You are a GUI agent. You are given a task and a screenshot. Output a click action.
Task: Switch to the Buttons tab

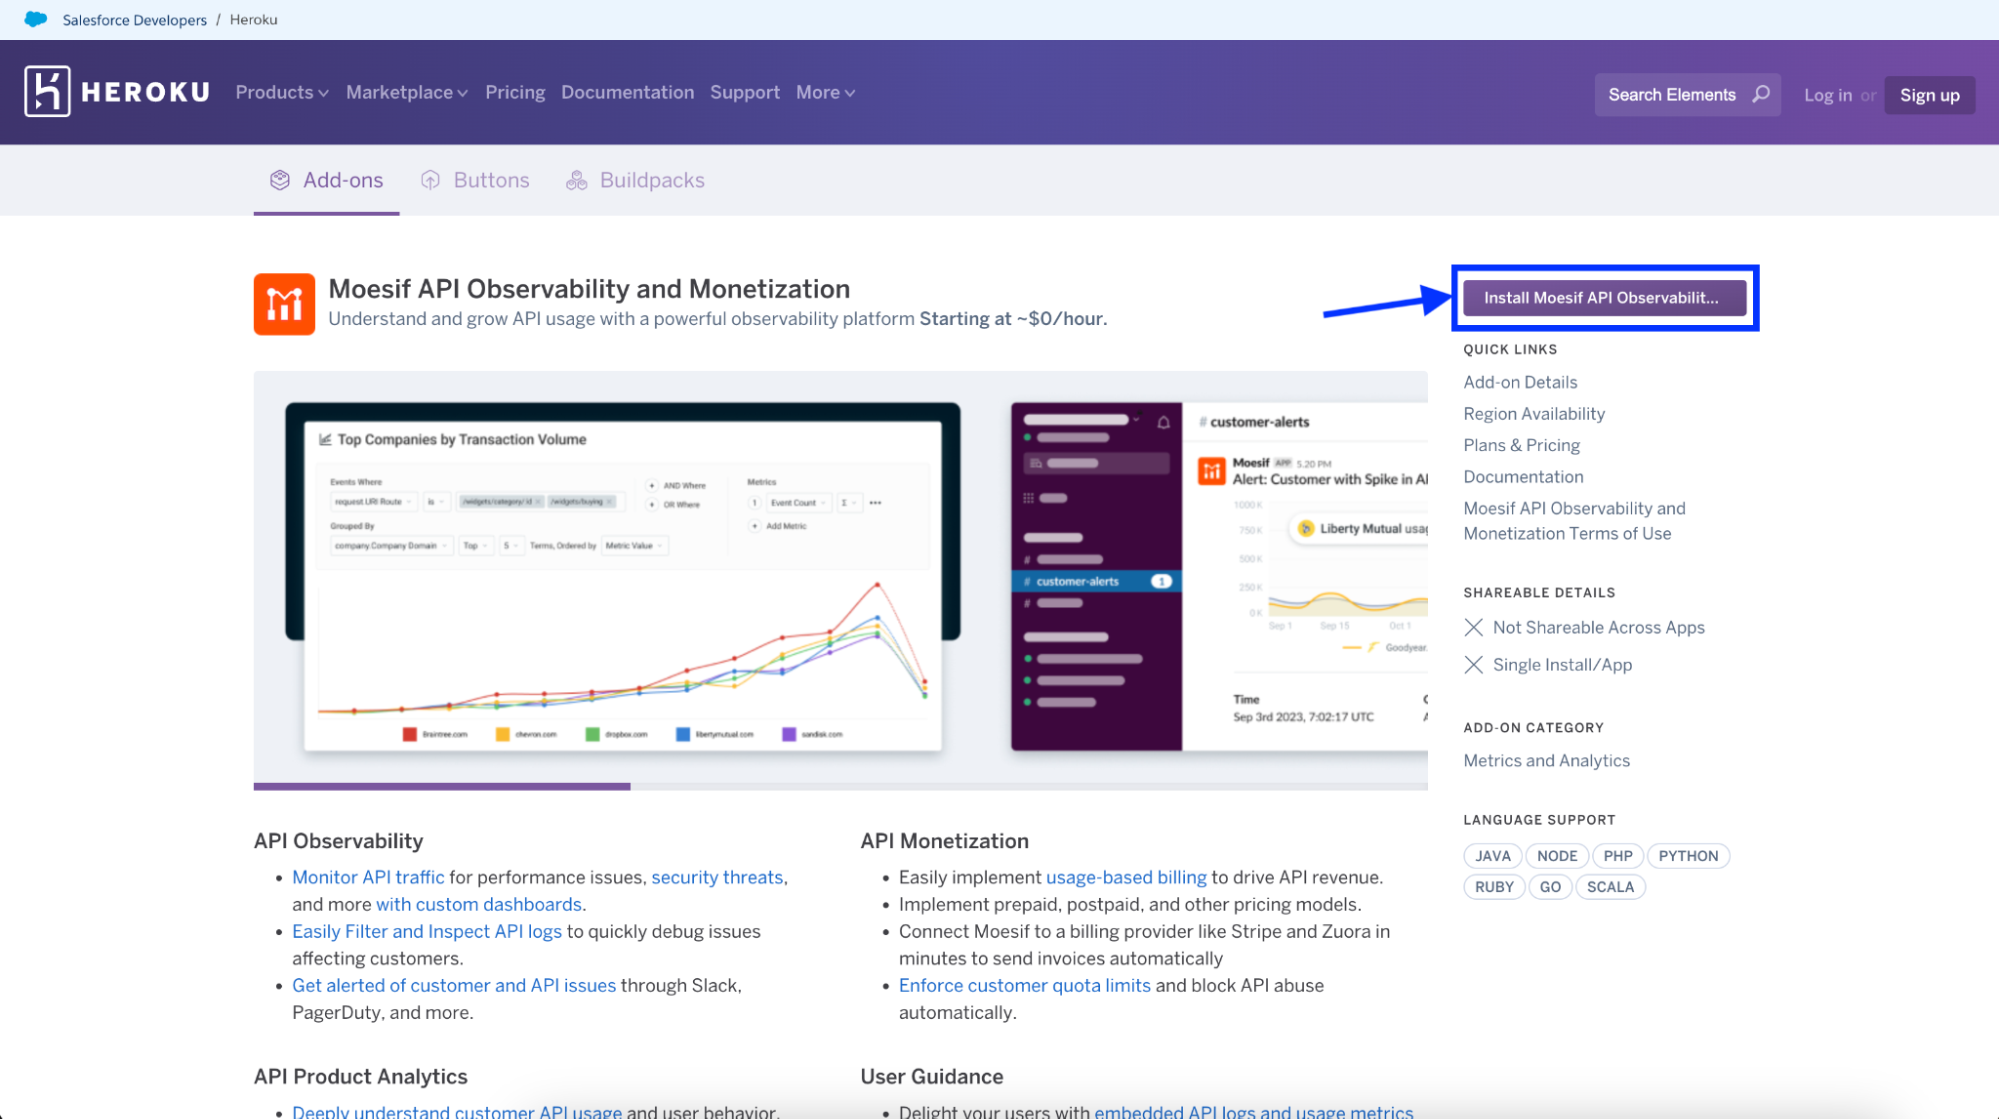click(491, 180)
